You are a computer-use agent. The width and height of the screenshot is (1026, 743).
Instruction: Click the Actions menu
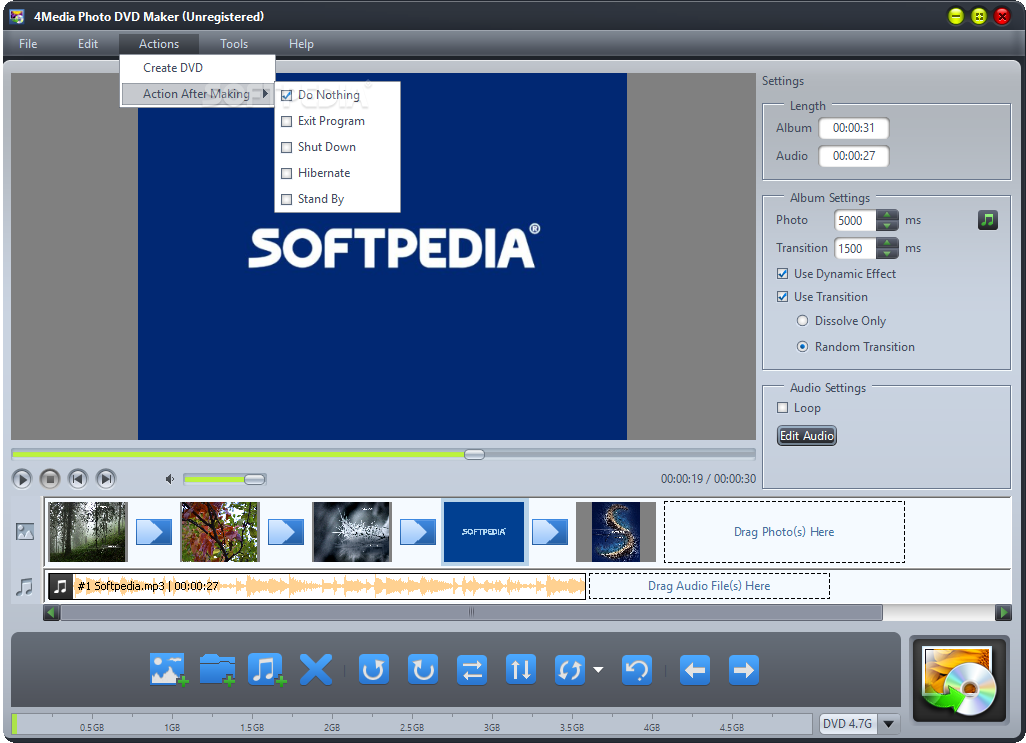[159, 44]
